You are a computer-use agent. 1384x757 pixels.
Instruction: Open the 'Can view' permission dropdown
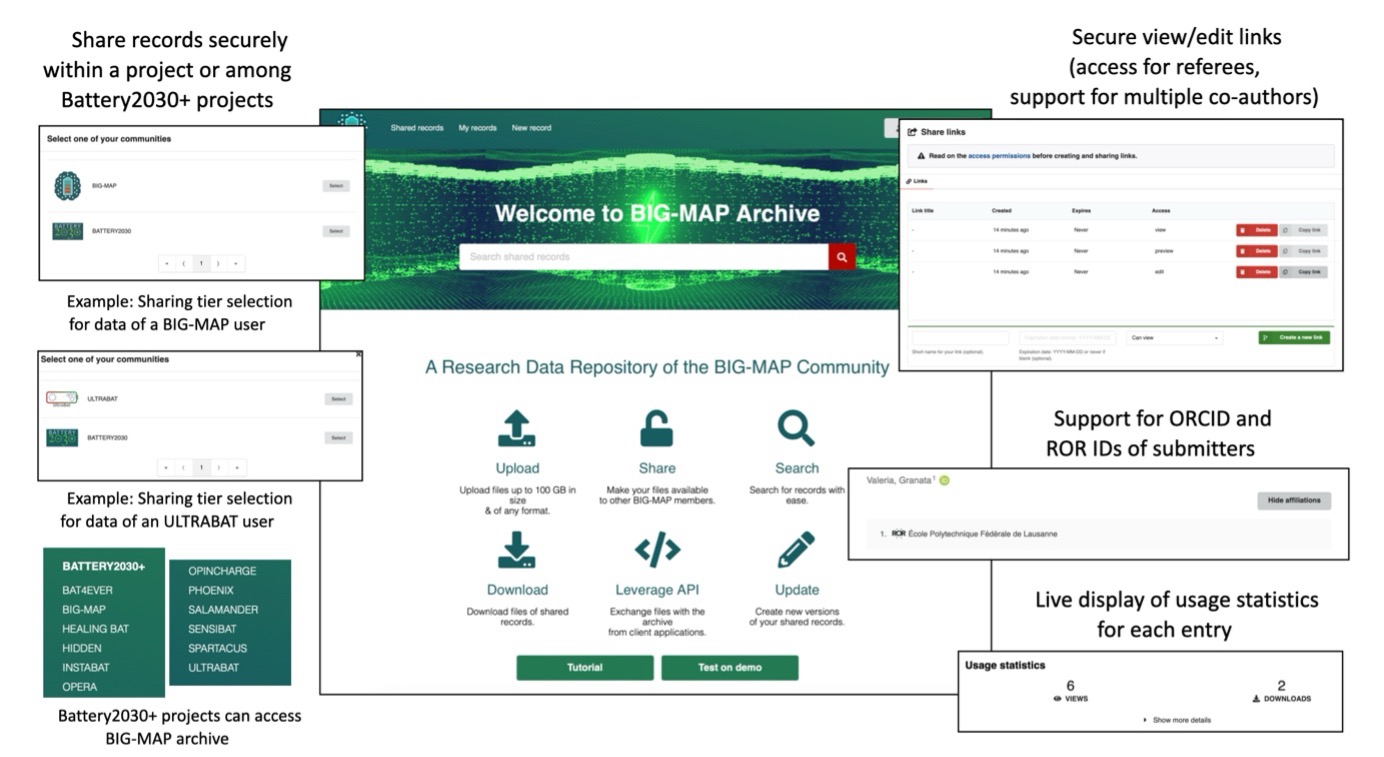click(x=1174, y=338)
